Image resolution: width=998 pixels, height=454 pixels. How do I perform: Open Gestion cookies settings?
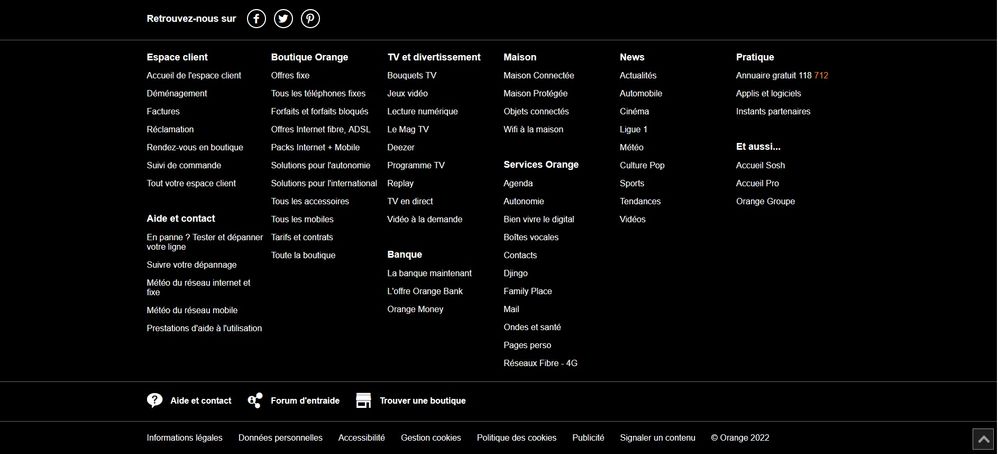point(431,437)
